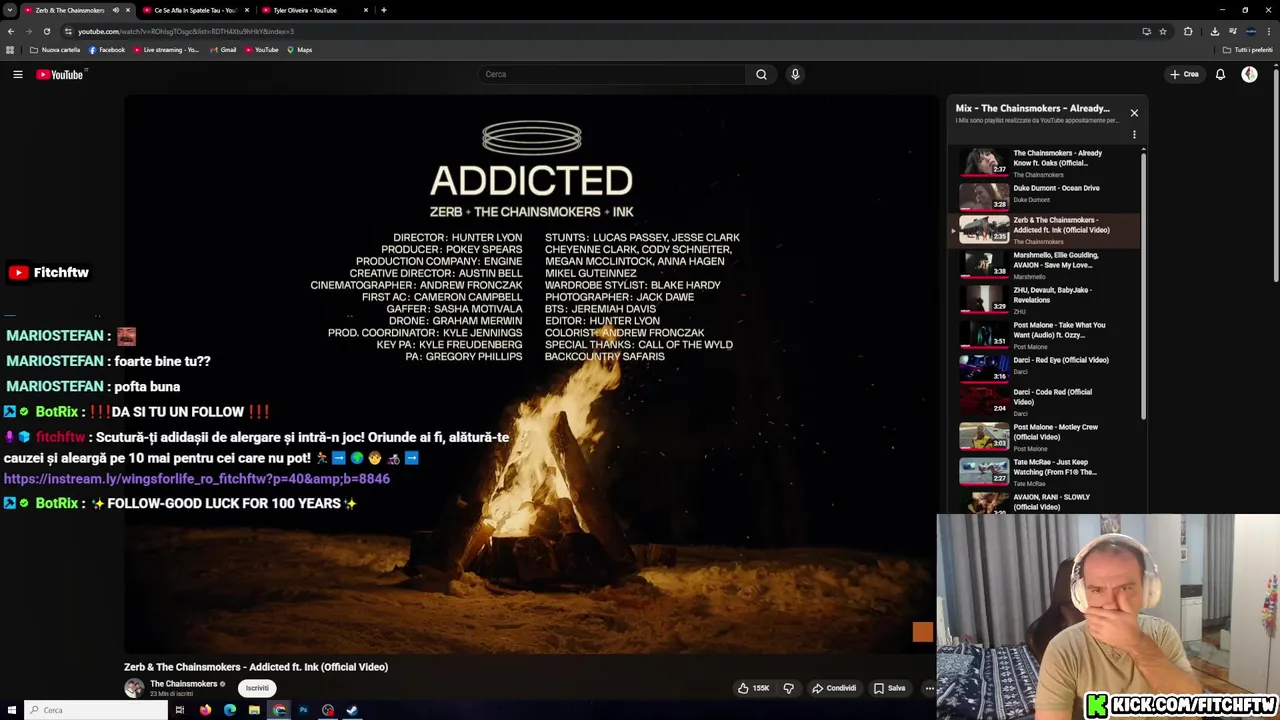Select the Zerb & The Chainsmokers tab
The image size is (1280, 720).
coord(69,10)
